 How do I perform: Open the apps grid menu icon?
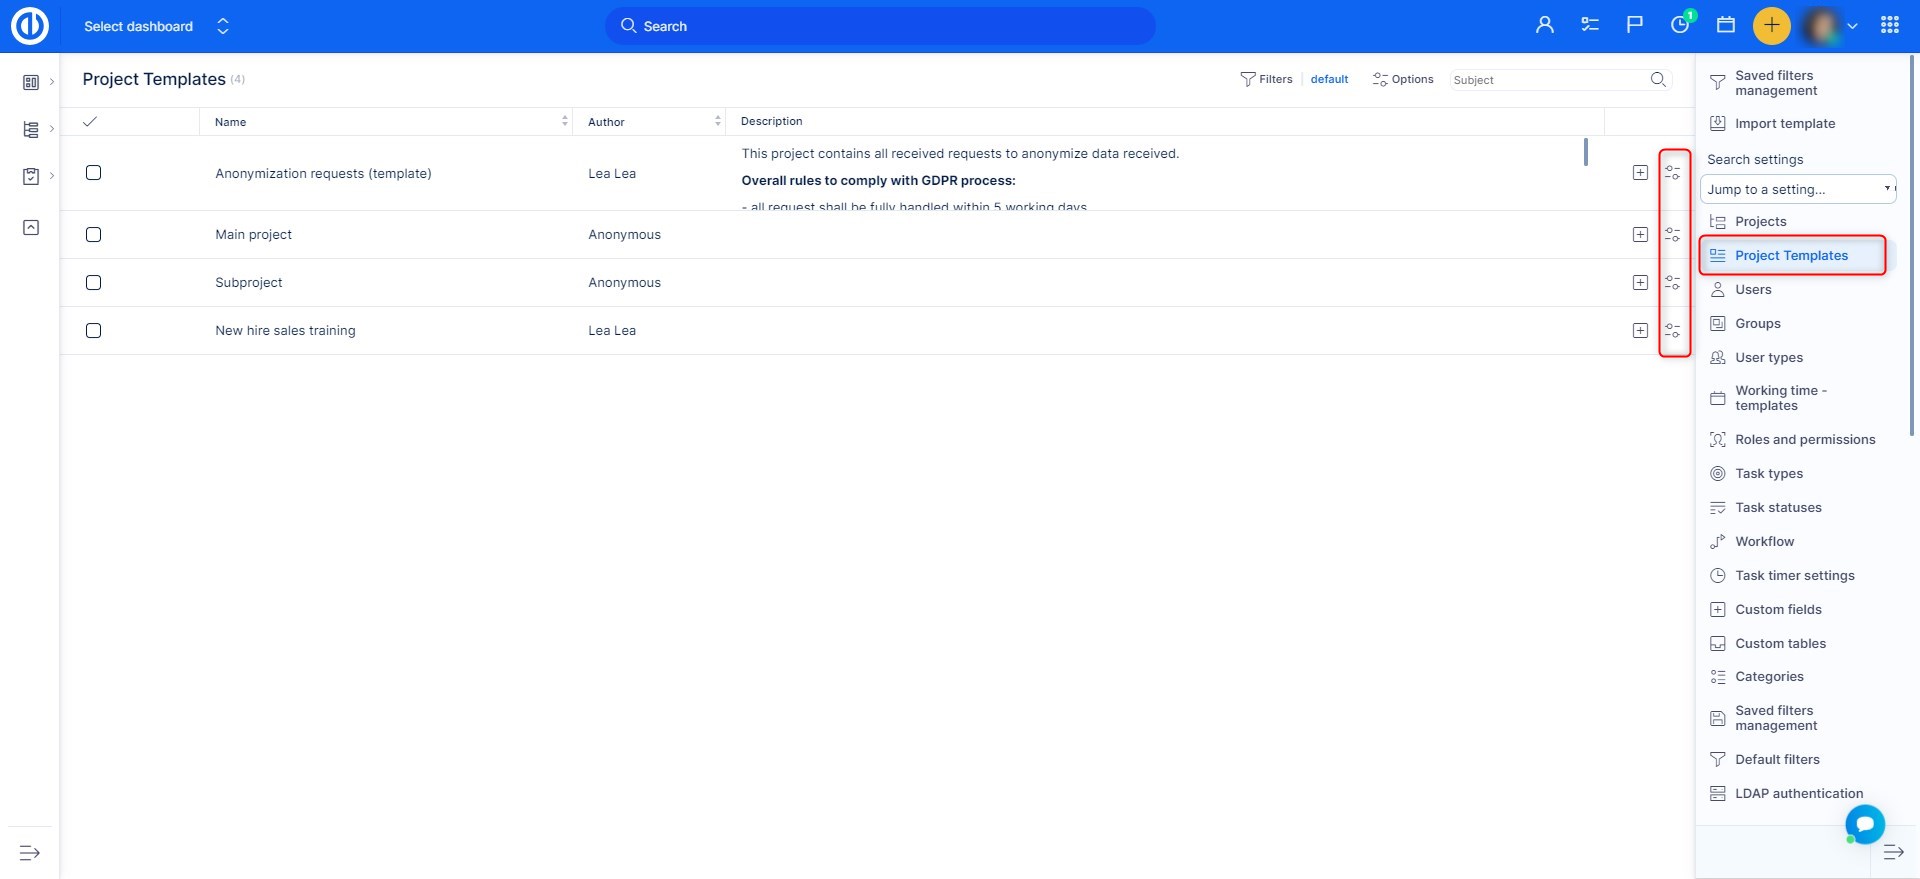pyautogui.click(x=1889, y=26)
